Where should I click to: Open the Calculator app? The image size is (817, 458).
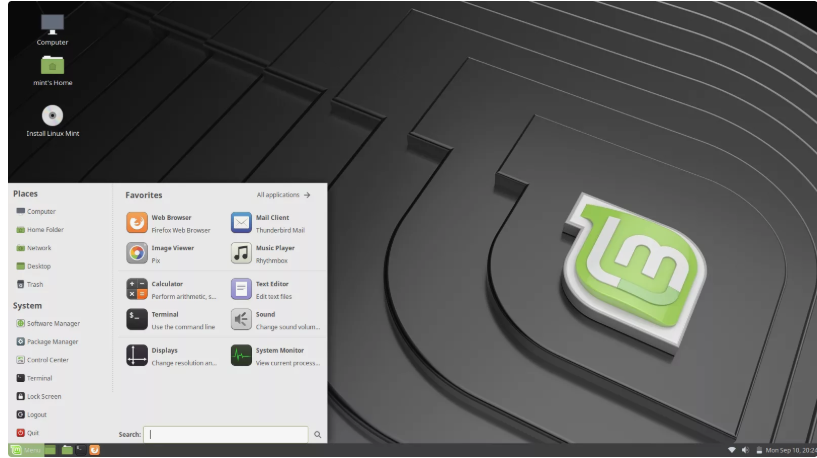pos(171,290)
